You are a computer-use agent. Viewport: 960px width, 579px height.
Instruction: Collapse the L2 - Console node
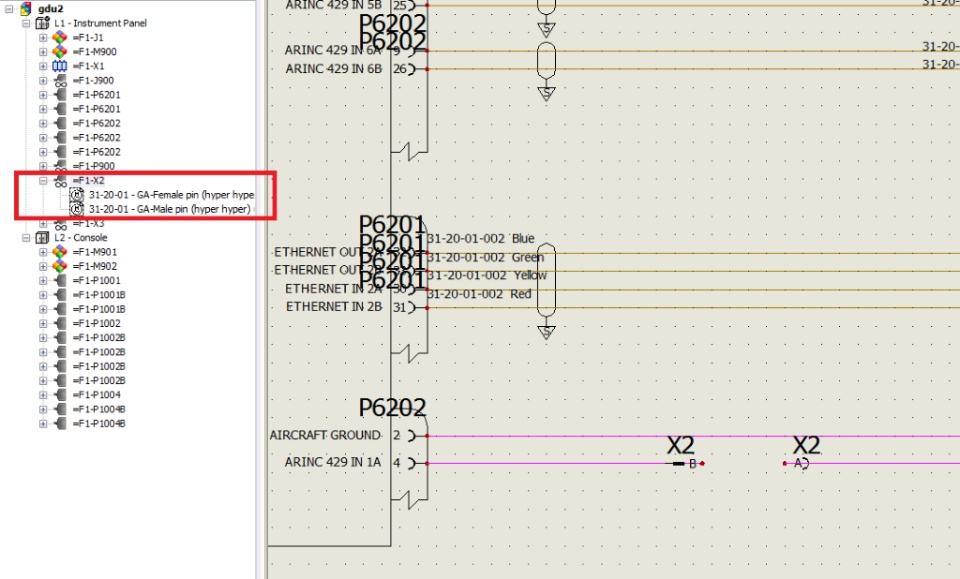pos(26,237)
